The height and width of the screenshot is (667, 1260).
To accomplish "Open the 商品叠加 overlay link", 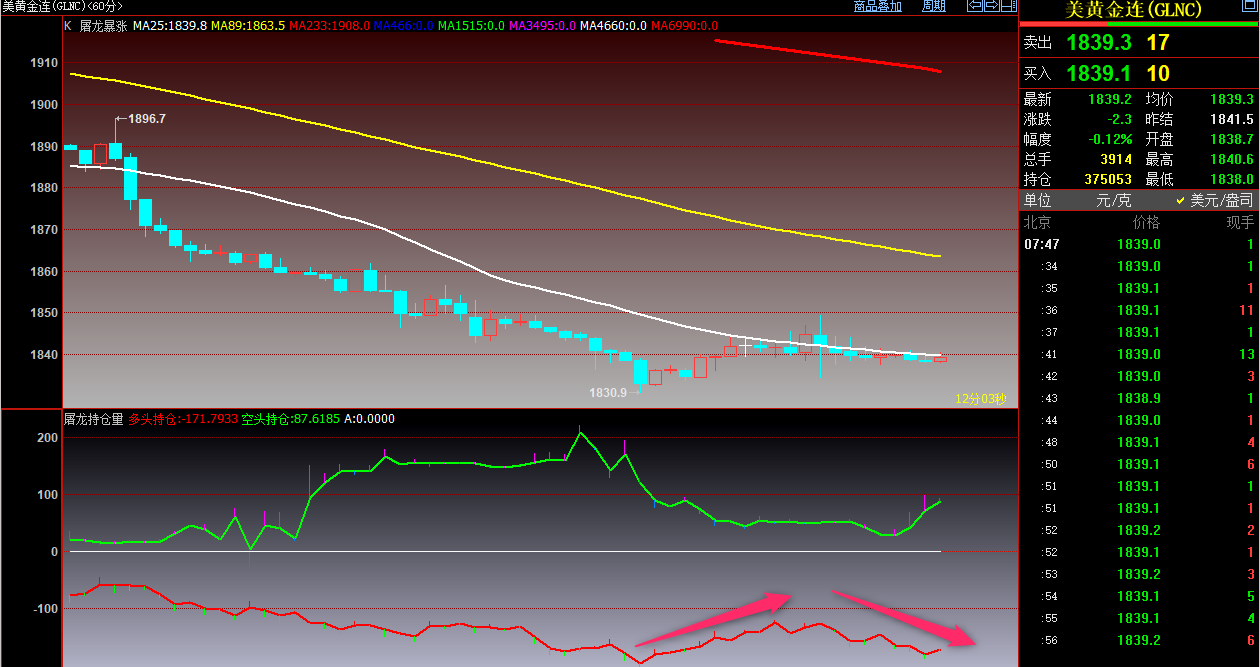I will [877, 6].
